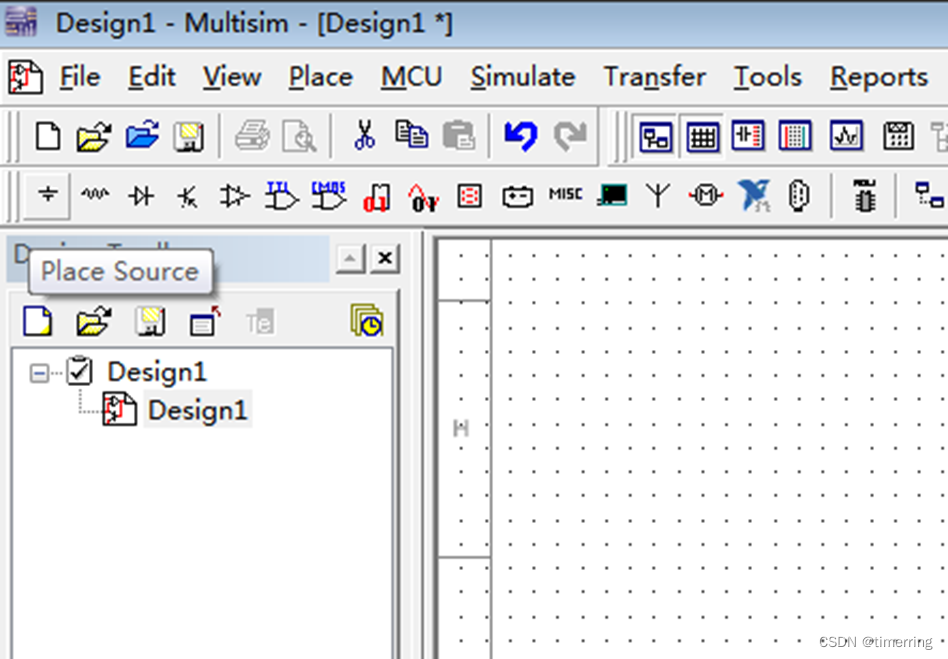Place an Indicator component
Screen dimensions: 948x659
click(470, 196)
